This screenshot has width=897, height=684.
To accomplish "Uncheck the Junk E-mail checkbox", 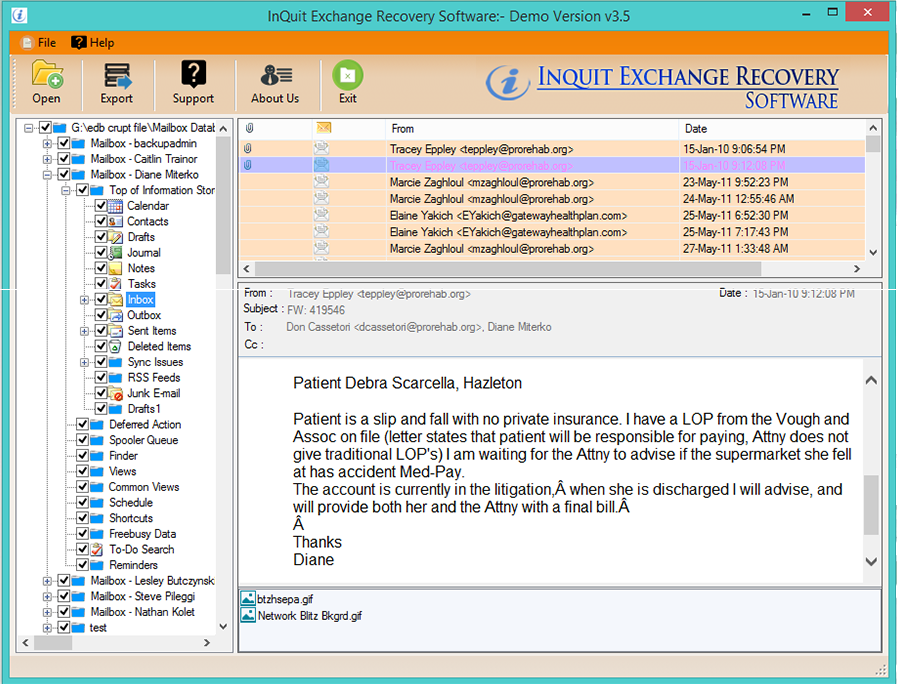I will [100, 392].
